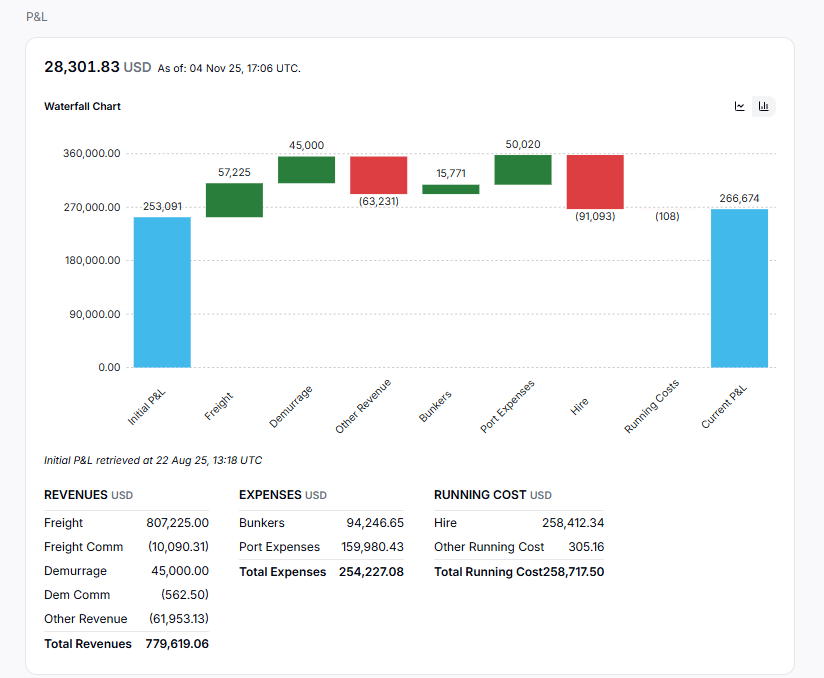Click the red Hire bar

coord(595,182)
